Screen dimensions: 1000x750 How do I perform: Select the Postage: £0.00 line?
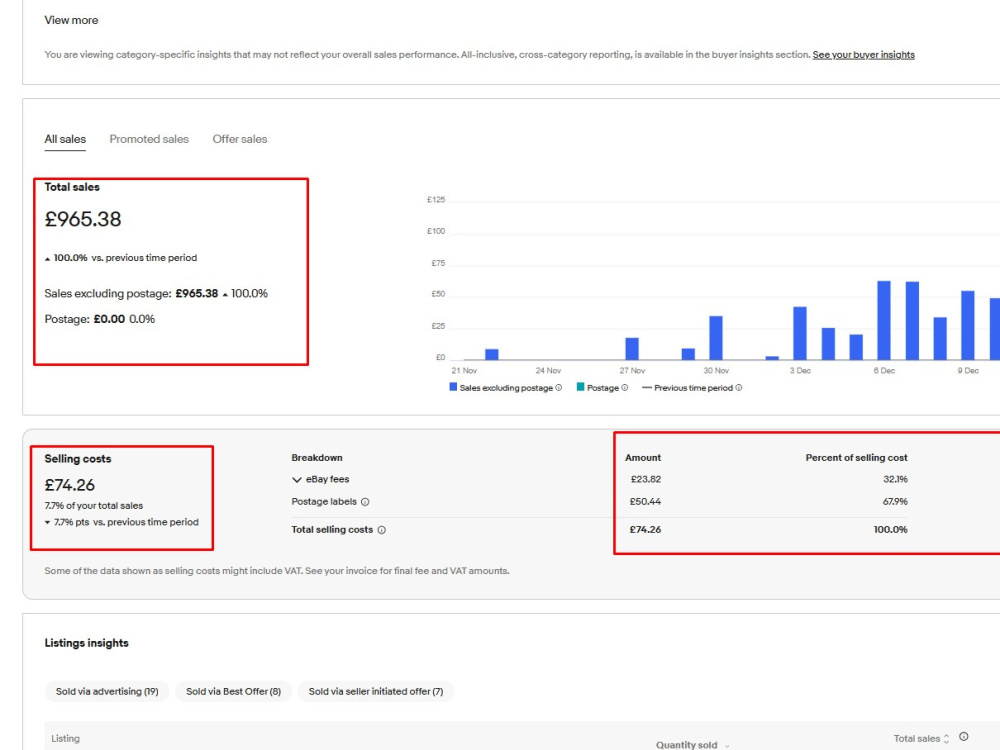coord(99,319)
